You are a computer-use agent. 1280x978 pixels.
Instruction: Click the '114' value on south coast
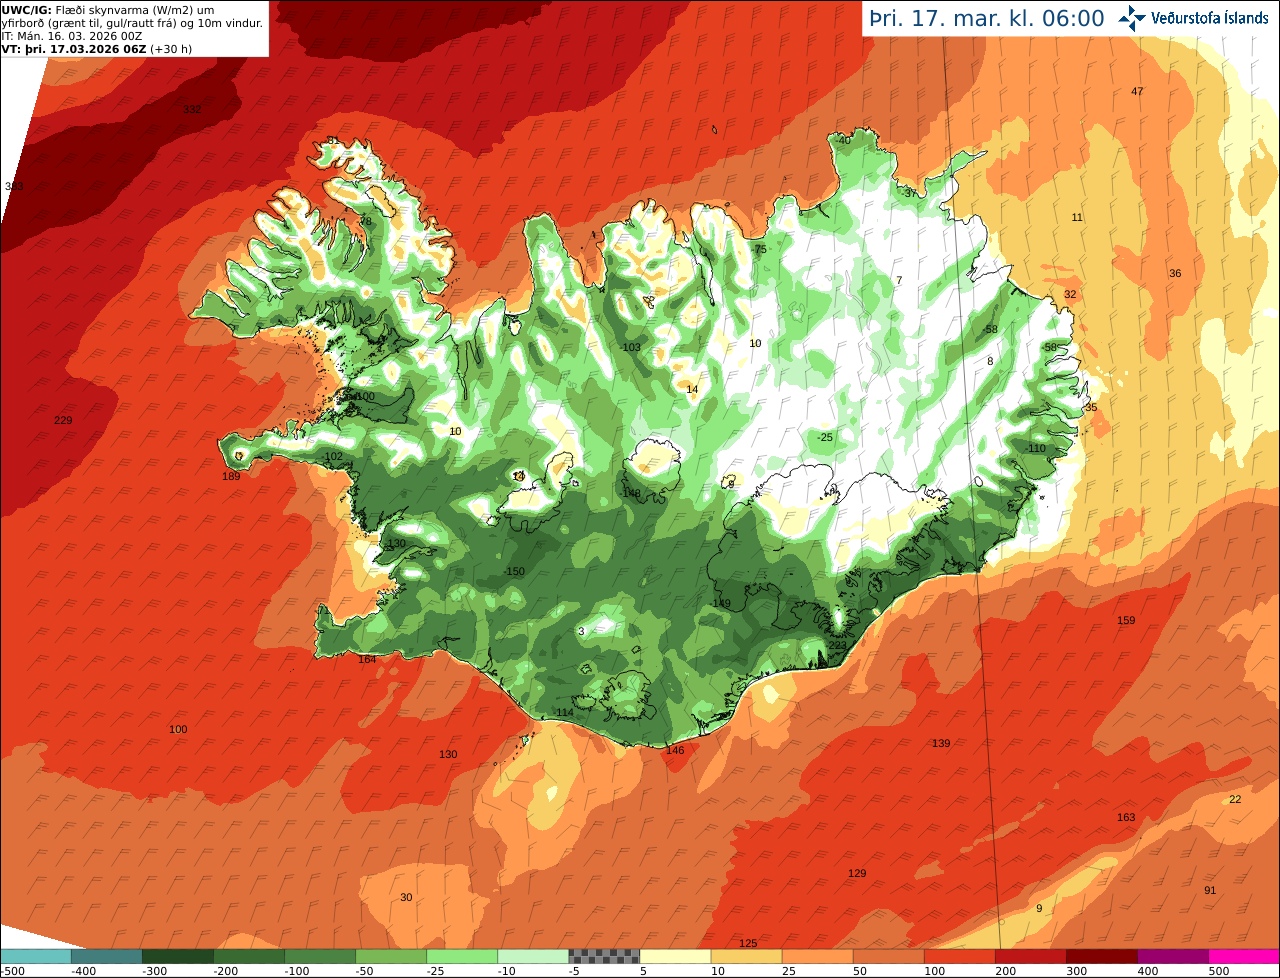tap(565, 712)
